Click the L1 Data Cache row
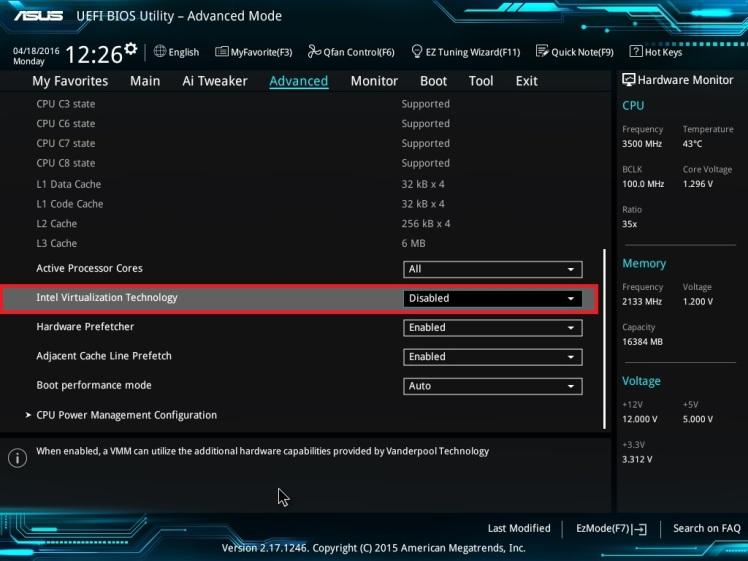Viewport: 748px width, 561px height. [x=243, y=184]
